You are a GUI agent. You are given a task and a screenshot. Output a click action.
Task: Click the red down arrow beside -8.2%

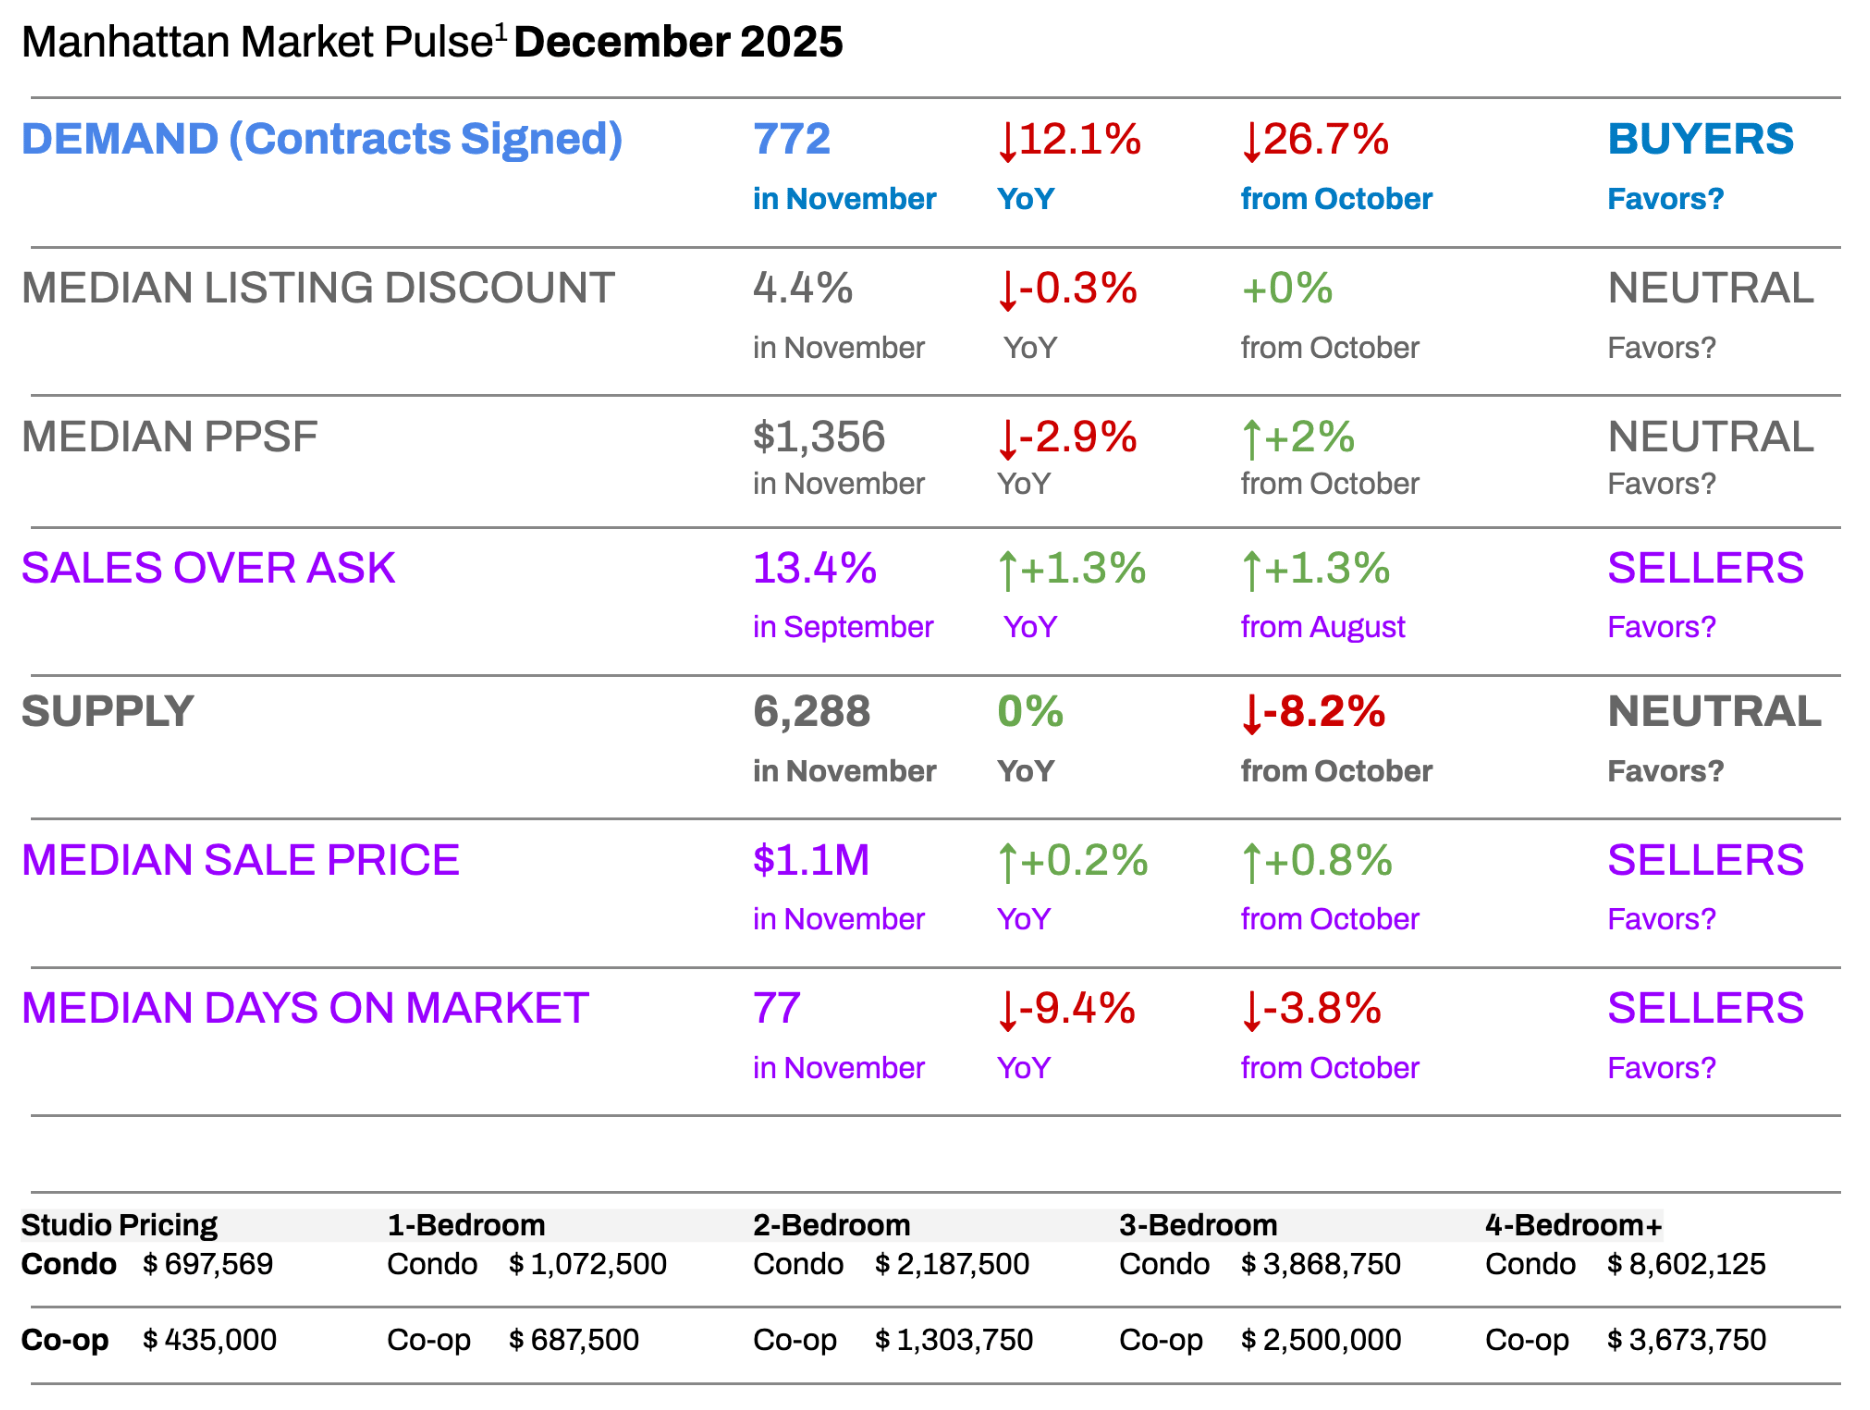pos(1251,714)
